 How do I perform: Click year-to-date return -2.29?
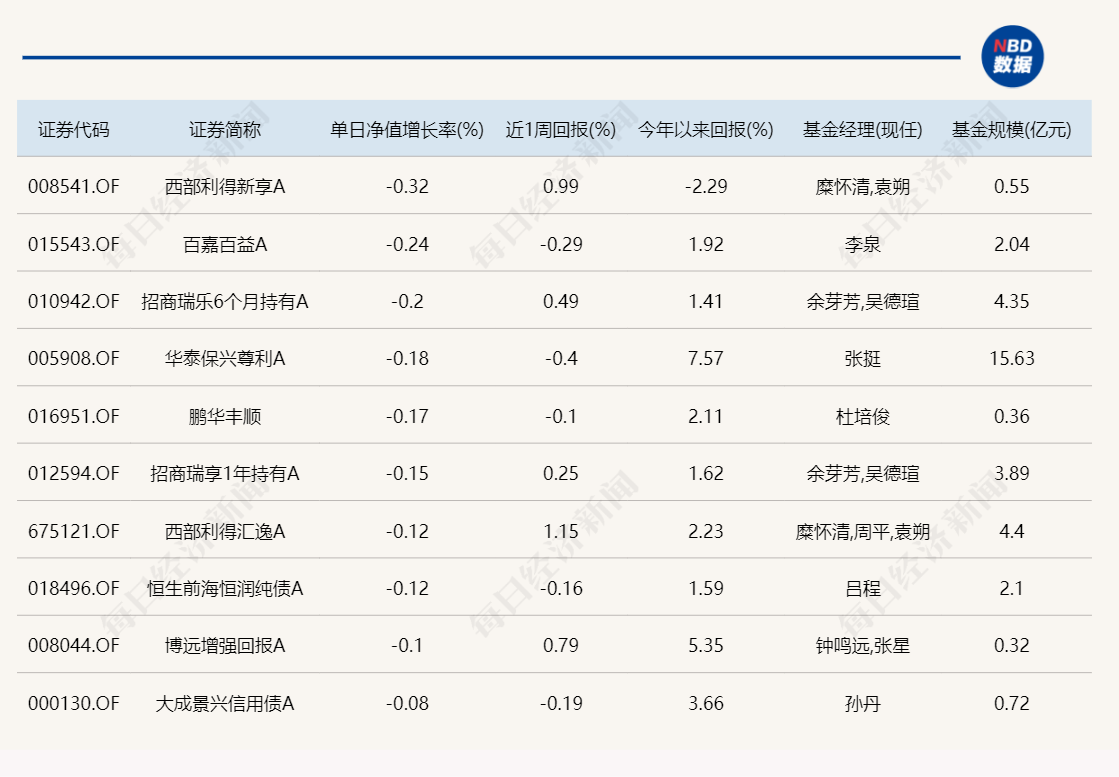[x=706, y=187]
